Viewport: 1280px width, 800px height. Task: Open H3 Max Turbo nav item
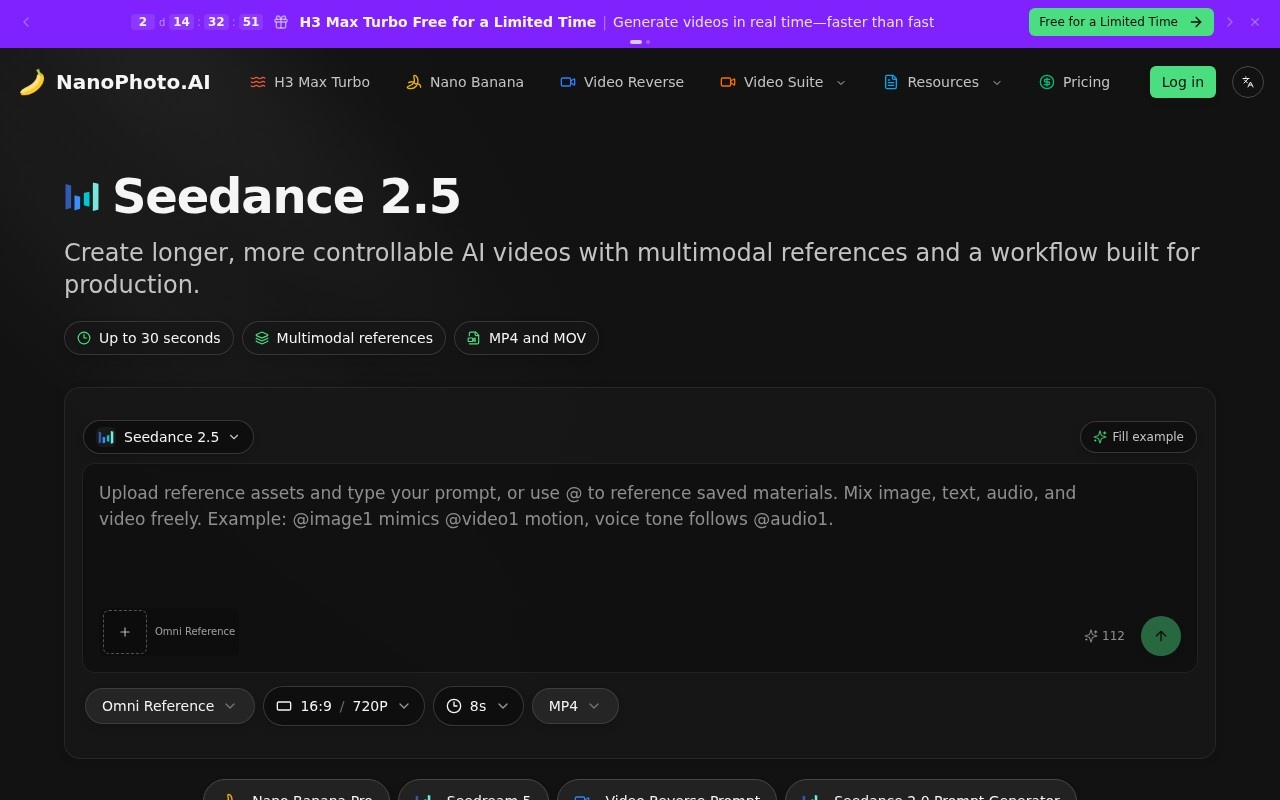[310, 82]
